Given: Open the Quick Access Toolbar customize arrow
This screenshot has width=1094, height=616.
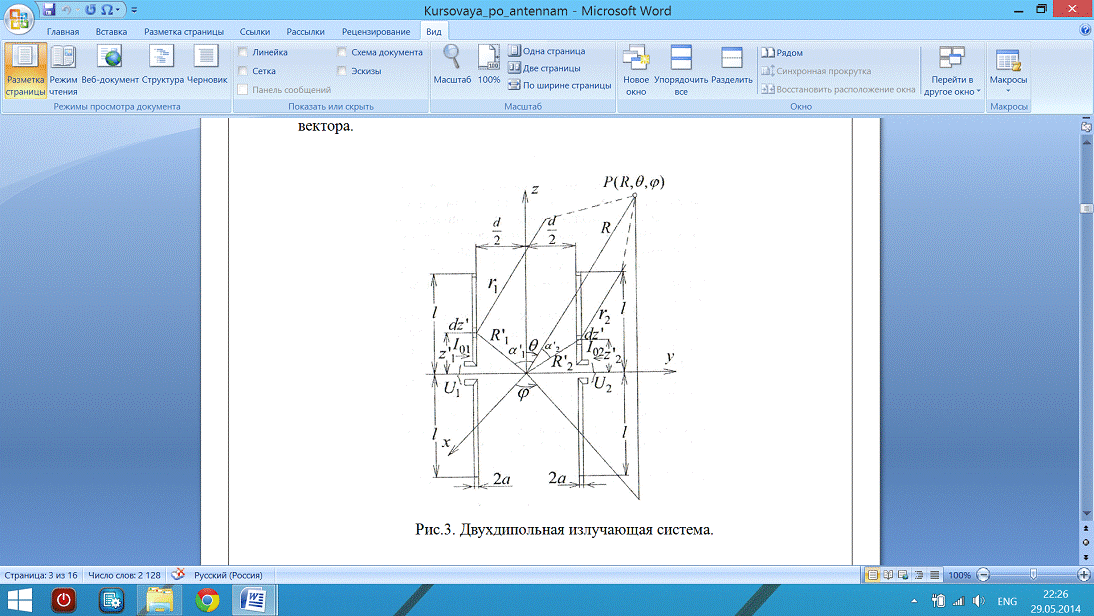Looking at the screenshot, I should point(134,9).
